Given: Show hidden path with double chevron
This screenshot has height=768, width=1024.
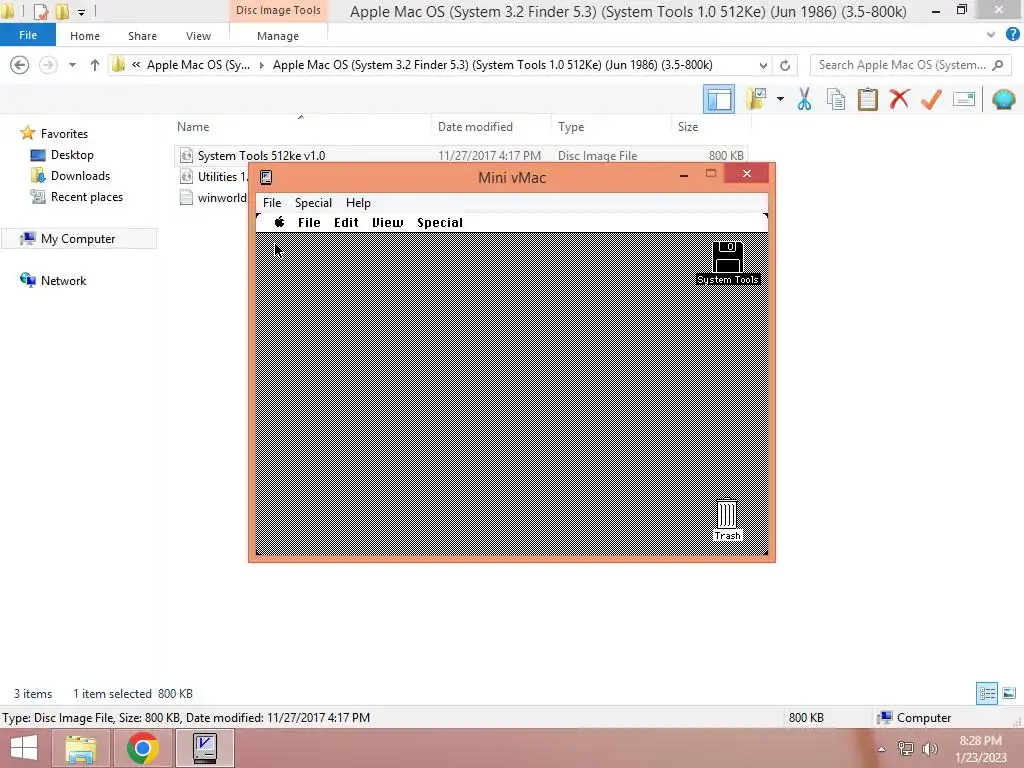Looking at the screenshot, I should [x=136, y=65].
